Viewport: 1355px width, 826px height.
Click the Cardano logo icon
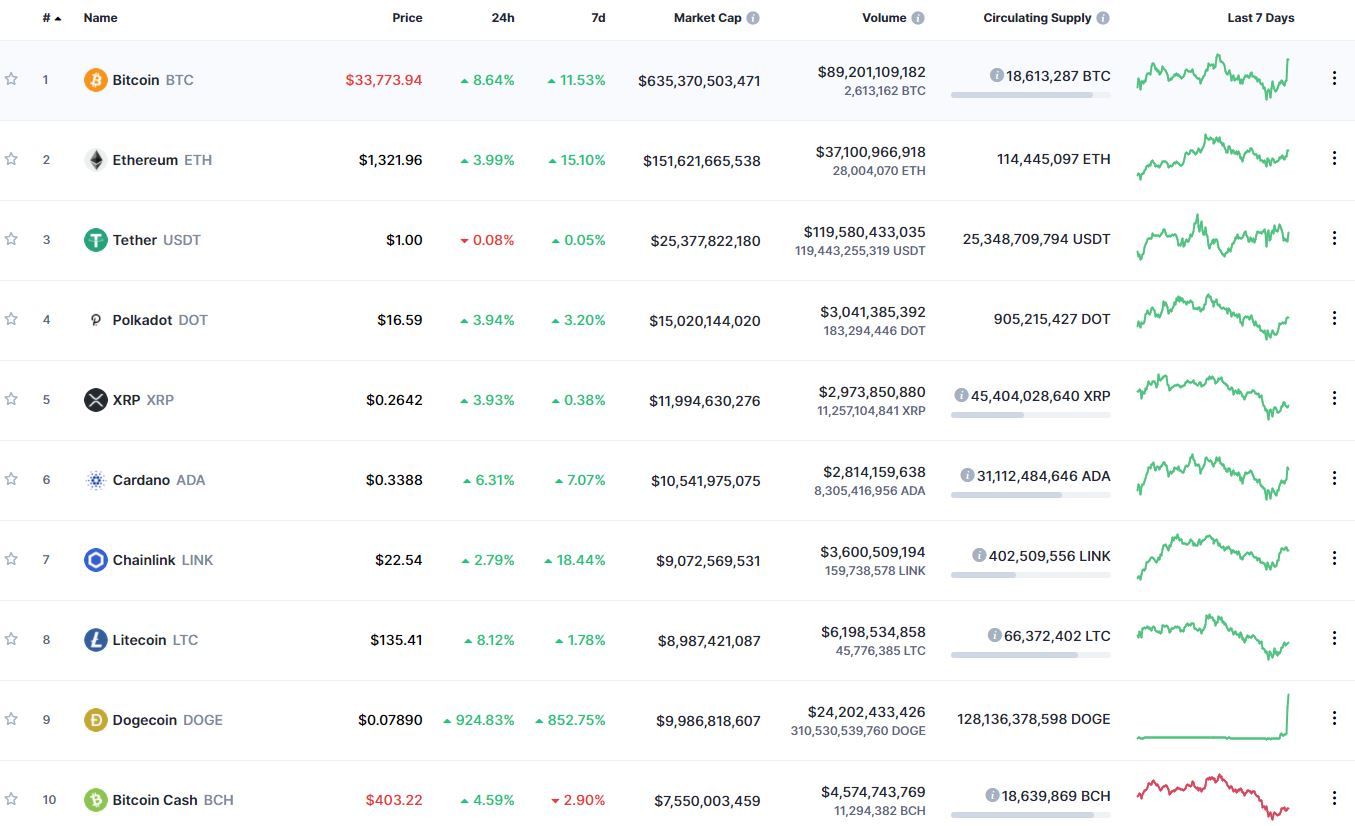click(95, 480)
